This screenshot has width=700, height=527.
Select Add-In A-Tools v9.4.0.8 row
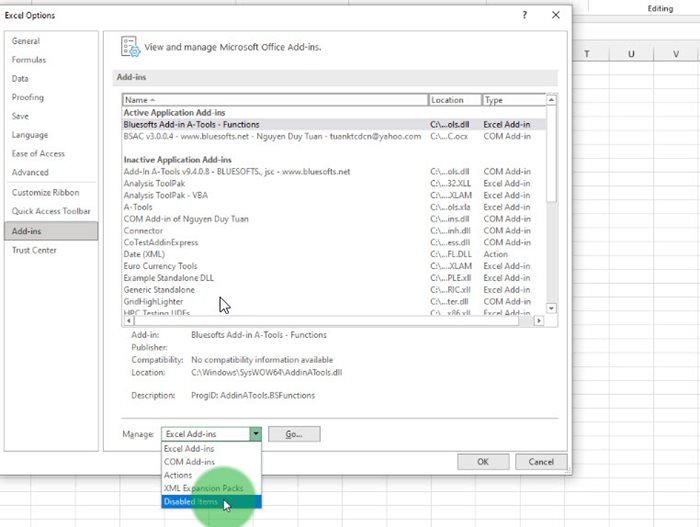click(334, 171)
